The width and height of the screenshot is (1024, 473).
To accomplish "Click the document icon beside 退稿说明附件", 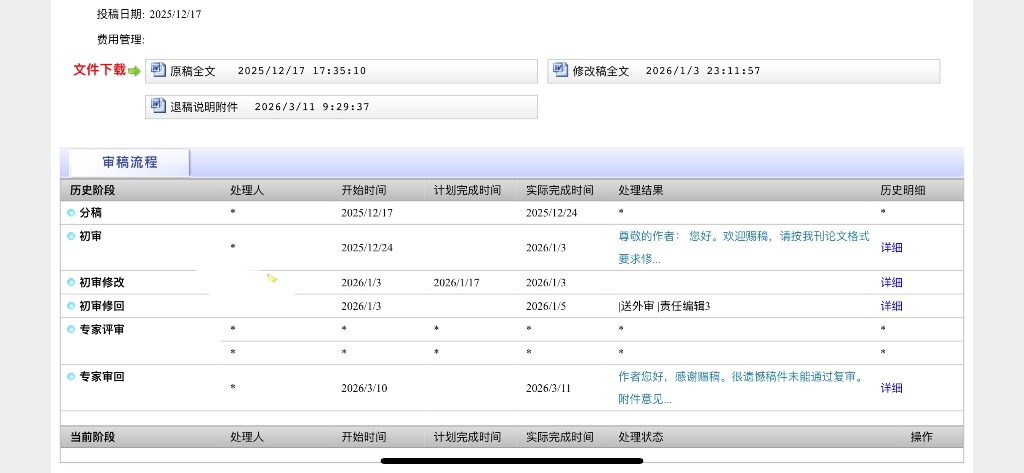I will (x=158, y=106).
